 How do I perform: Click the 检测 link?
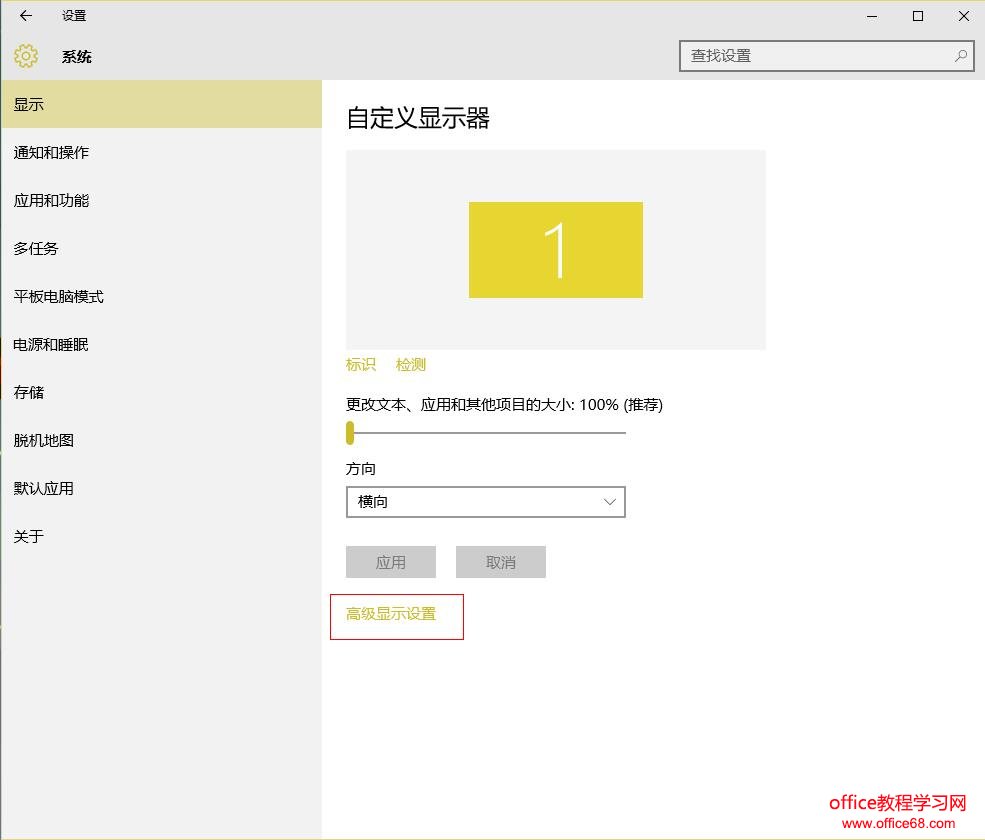[411, 365]
